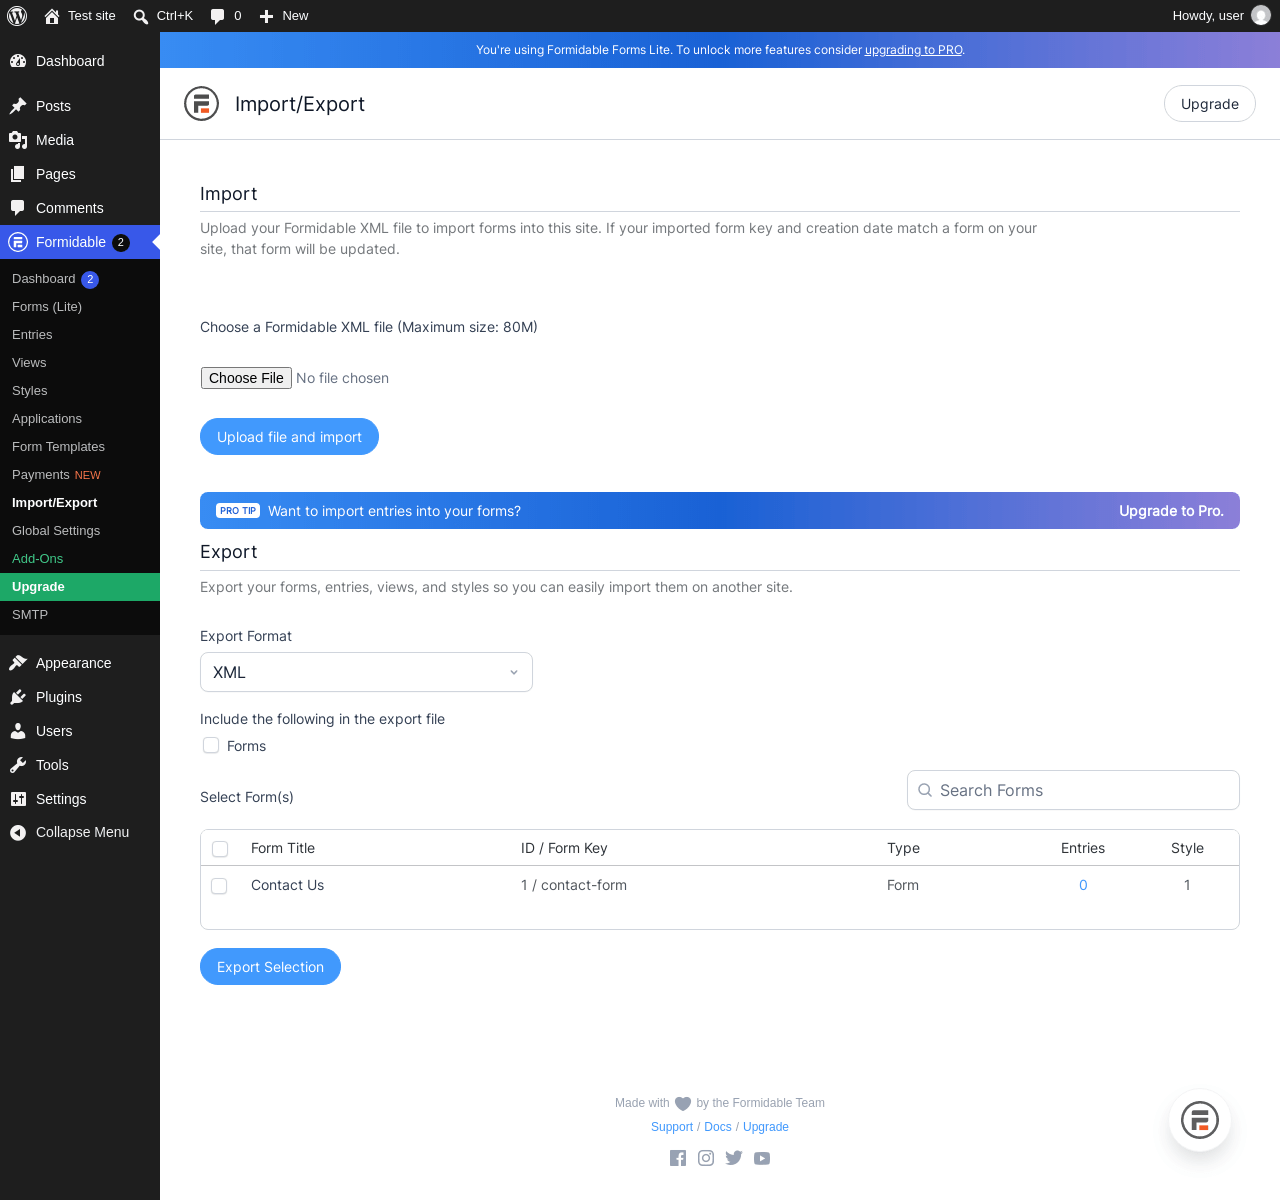
Task: Open Global Settings in Formidable submenu
Action: [x=56, y=531]
